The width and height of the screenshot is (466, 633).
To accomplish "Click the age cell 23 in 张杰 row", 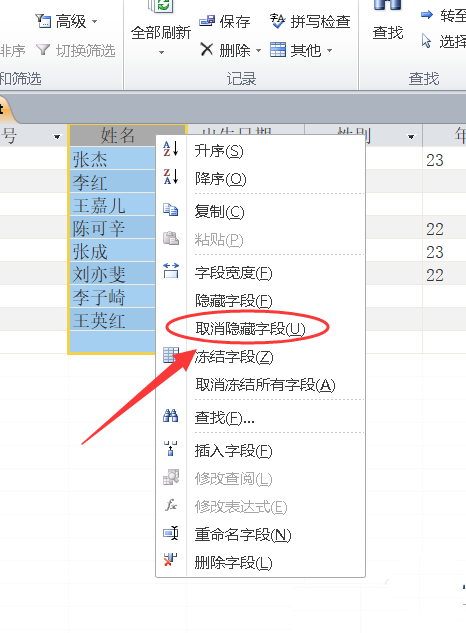I will coord(444,159).
